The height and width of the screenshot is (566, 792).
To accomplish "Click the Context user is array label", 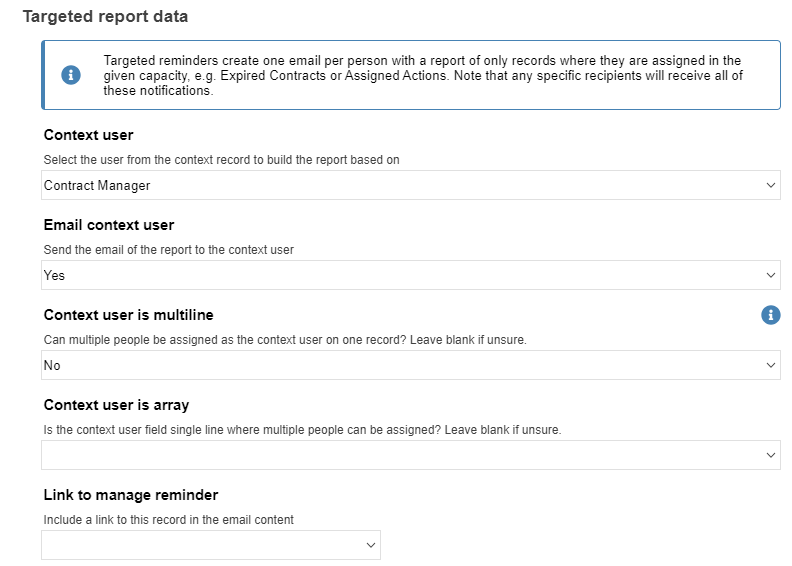I will pyautogui.click(x=116, y=405).
